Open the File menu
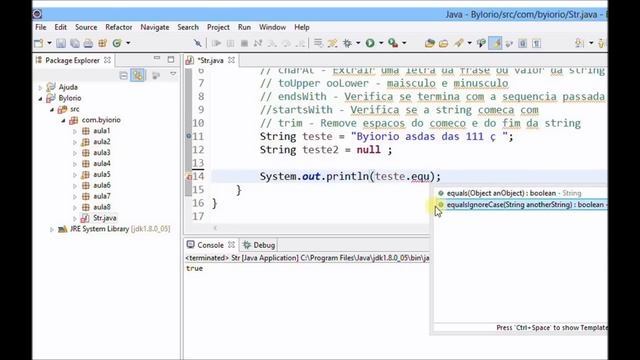640x360 pixels. pos(41,27)
